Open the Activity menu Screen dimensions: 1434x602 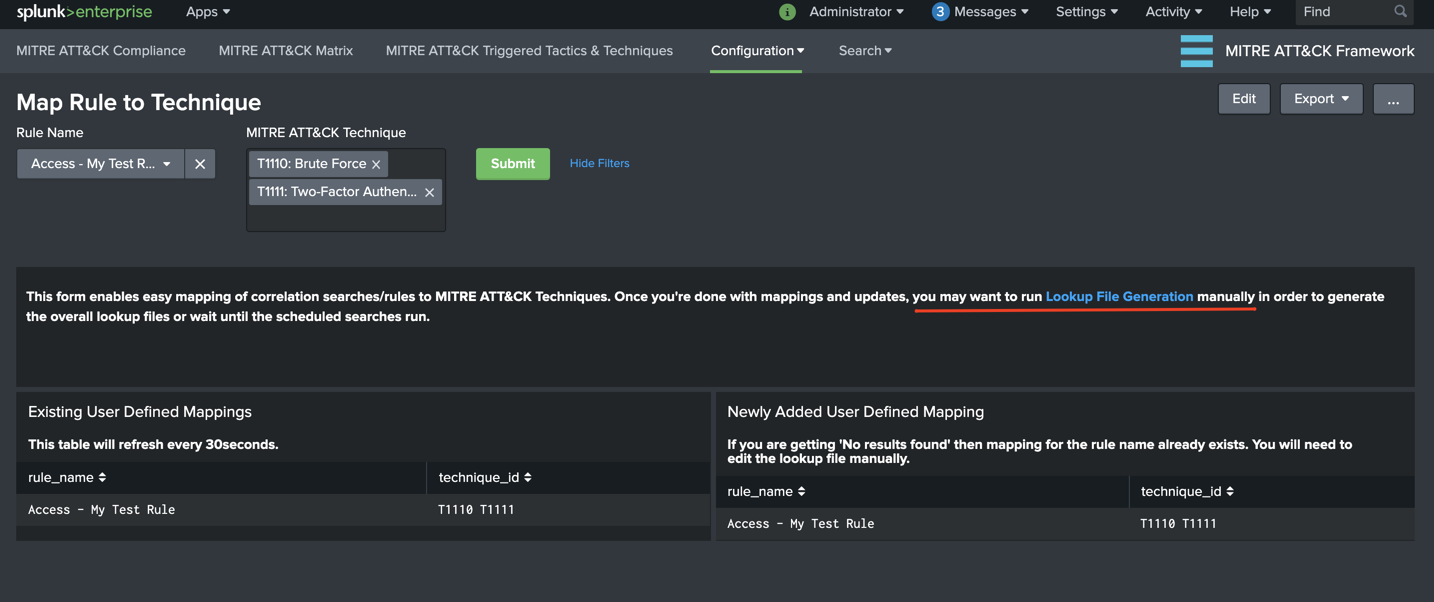click(x=1173, y=12)
